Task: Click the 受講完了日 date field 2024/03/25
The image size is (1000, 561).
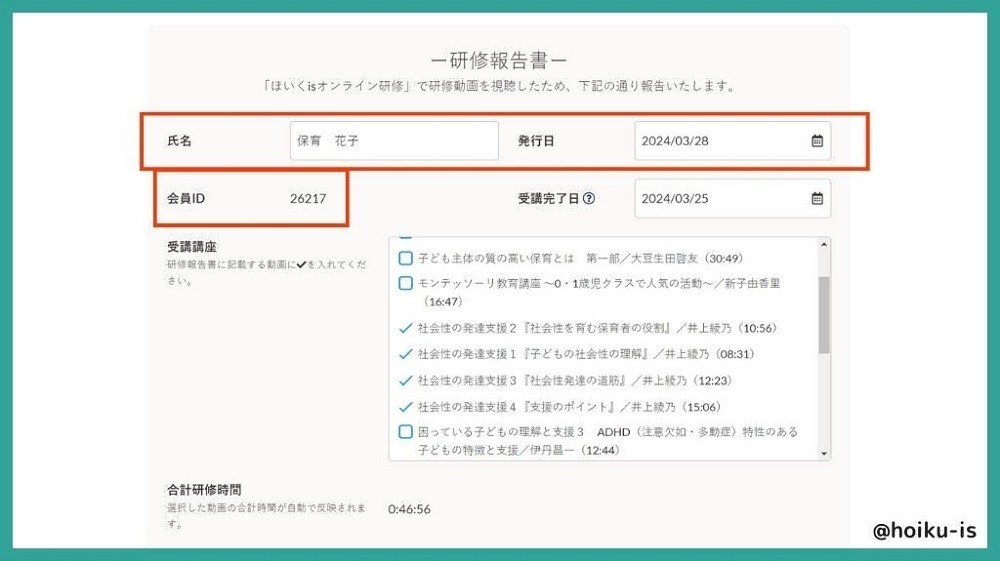Action: (732, 198)
